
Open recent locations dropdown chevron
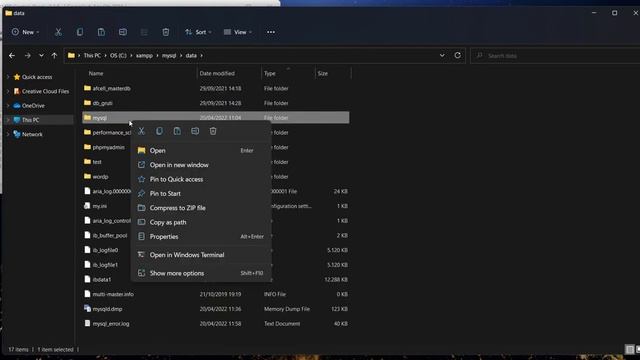tap(41, 56)
